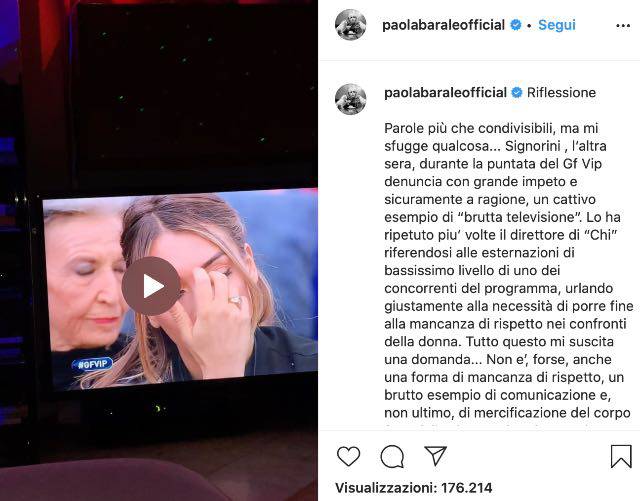
Task: Share post via paper plane icon
Action: [x=436, y=456]
